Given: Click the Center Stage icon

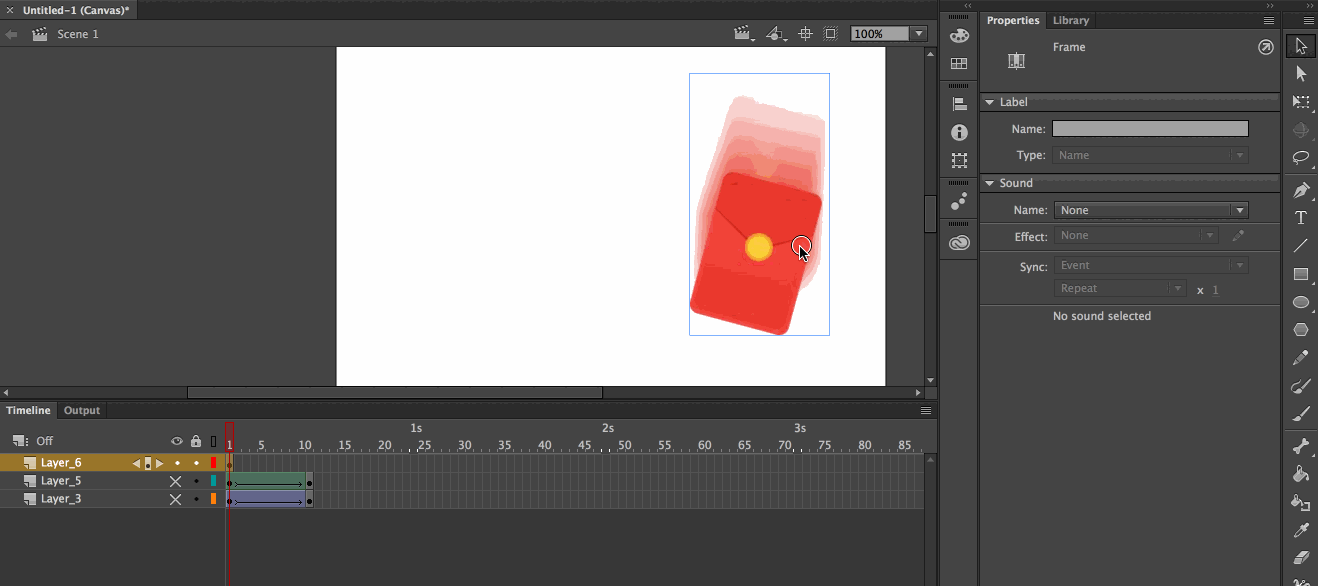Looking at the screenshot, I should (x=805, y=34).
